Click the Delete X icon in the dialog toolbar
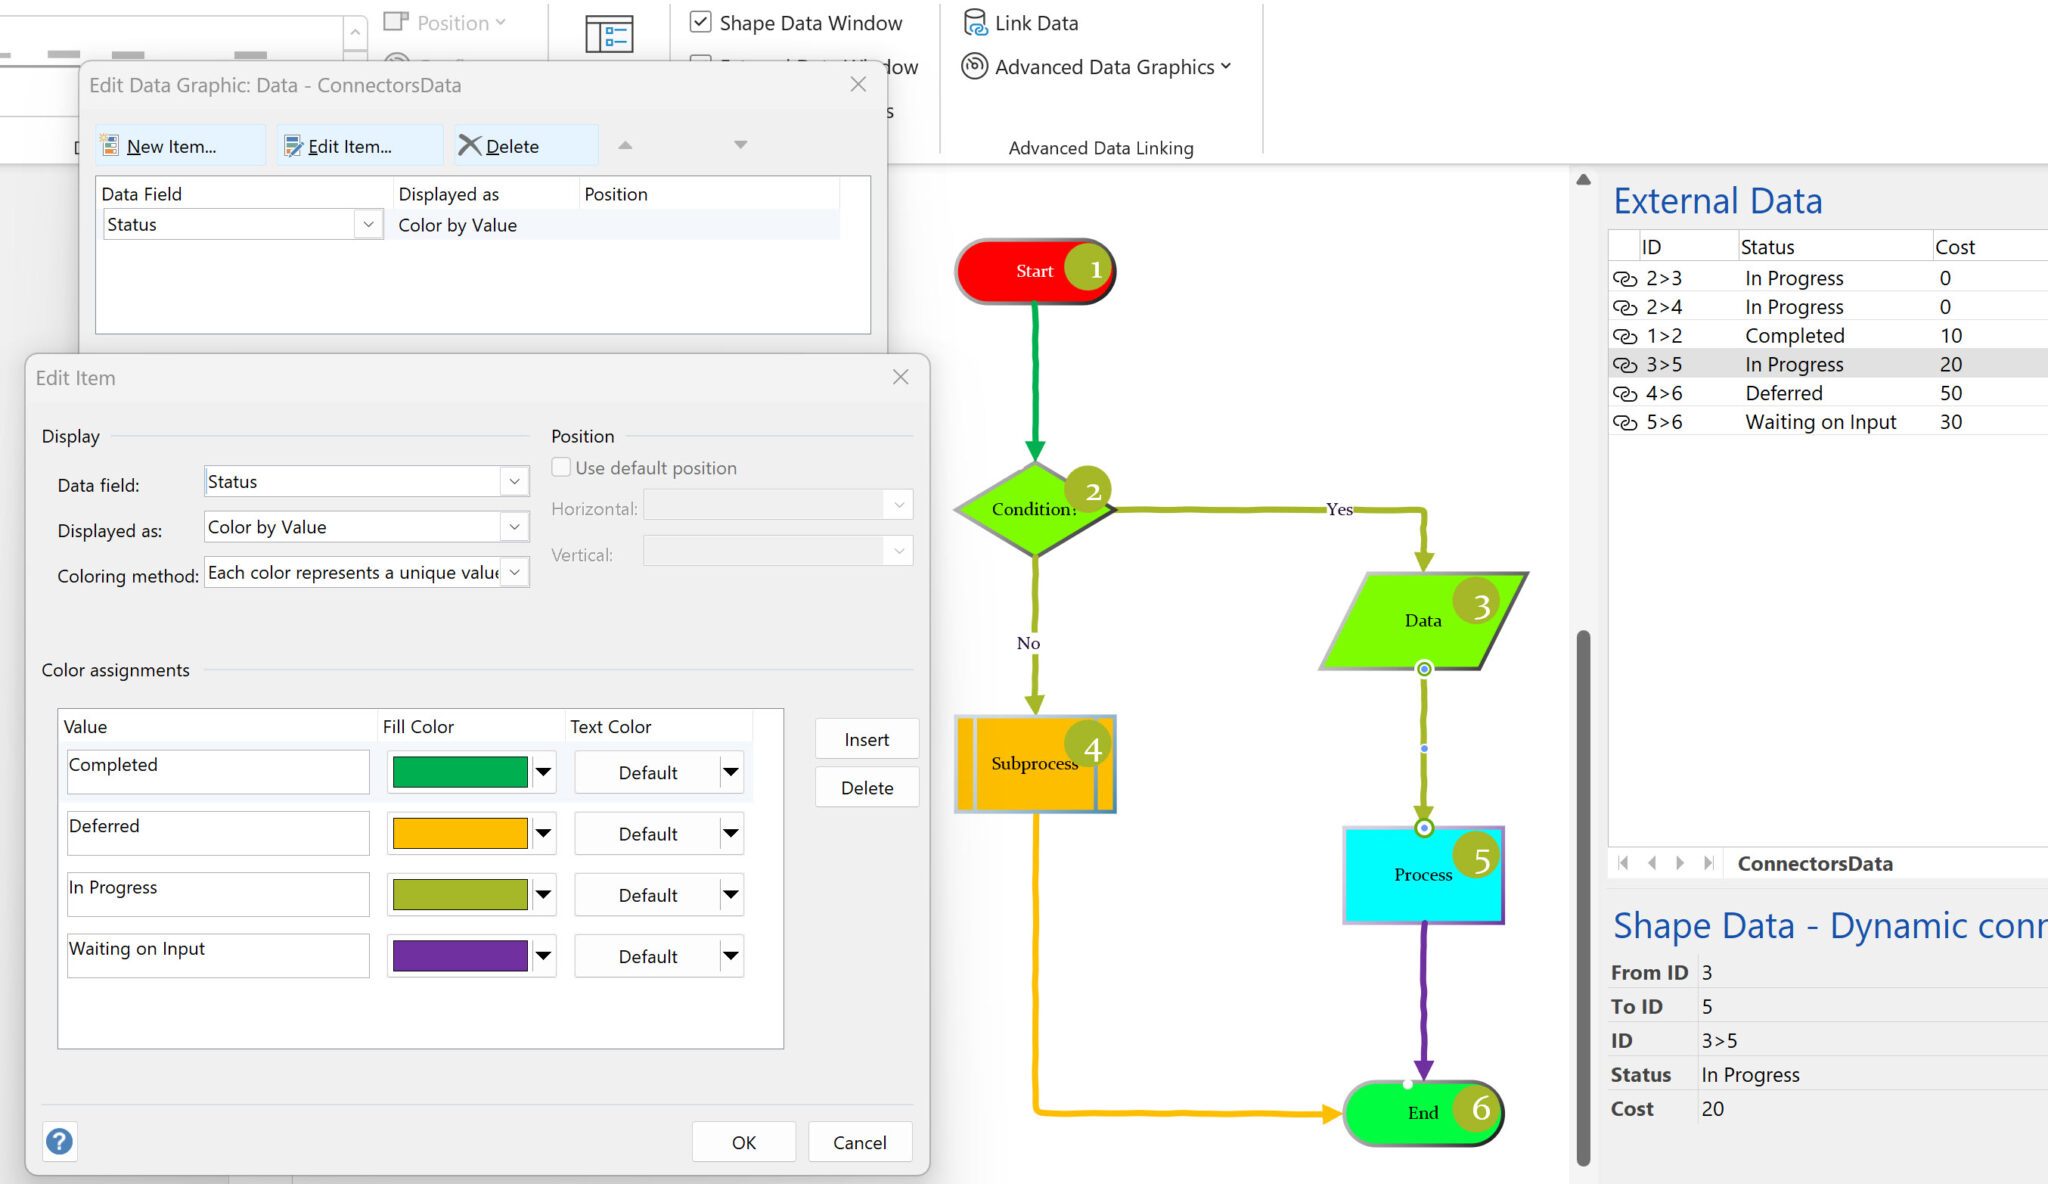Image resolution: width=2048 pixels, height=1184 pixels. [x=468, y=144]
